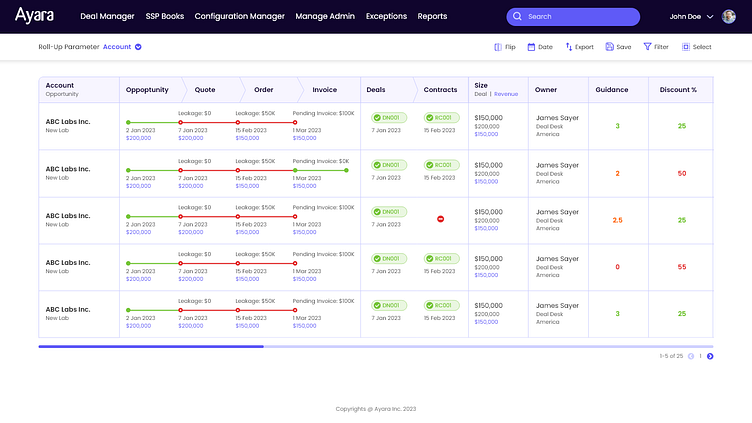This screenshot has height=423, width=752.
Task: Open the Configuration Manager menu
Action: pyautogui.click(x=239, y=17)
